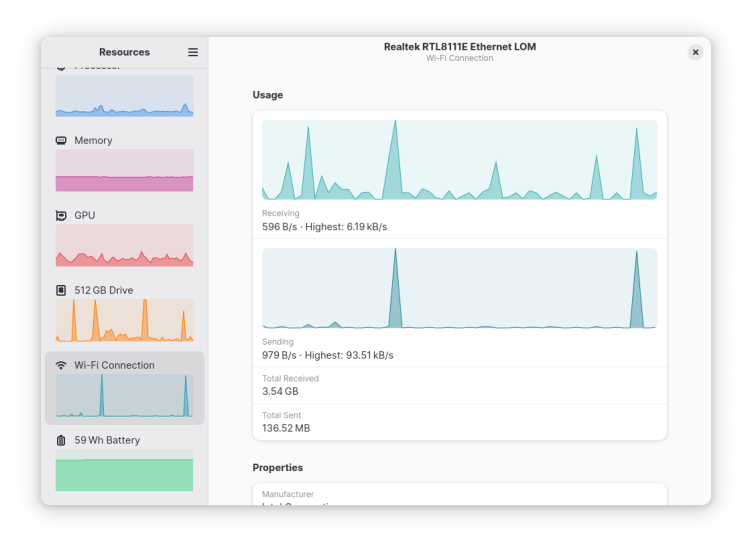Click the Memory chip icon

click(x=61, y=141)
